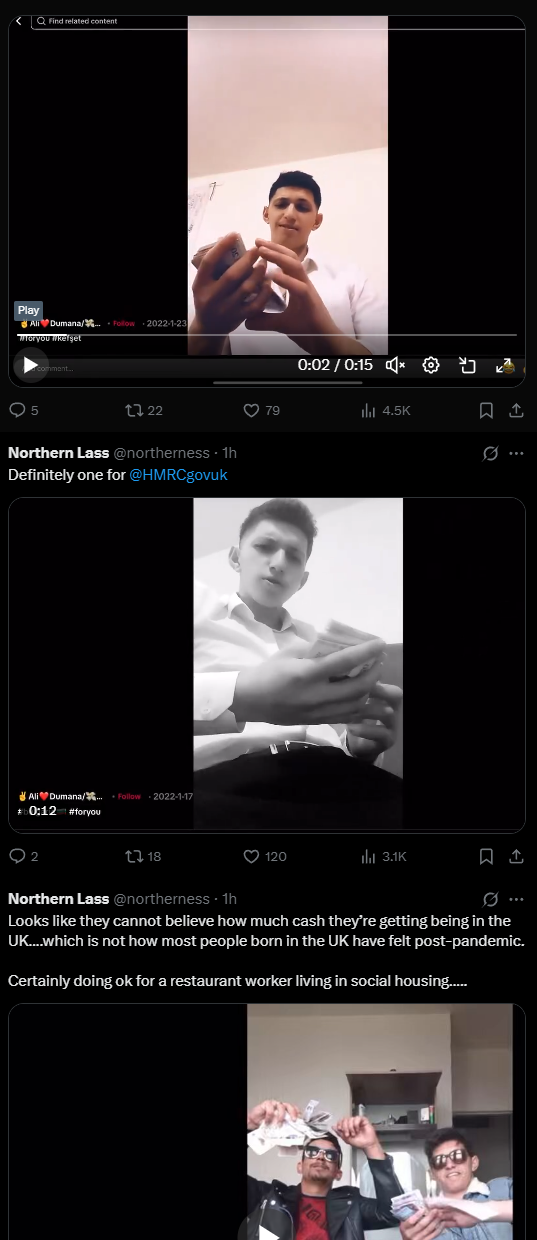Open video settings gear
The image size is (537, 1240).
coord(431,365)
